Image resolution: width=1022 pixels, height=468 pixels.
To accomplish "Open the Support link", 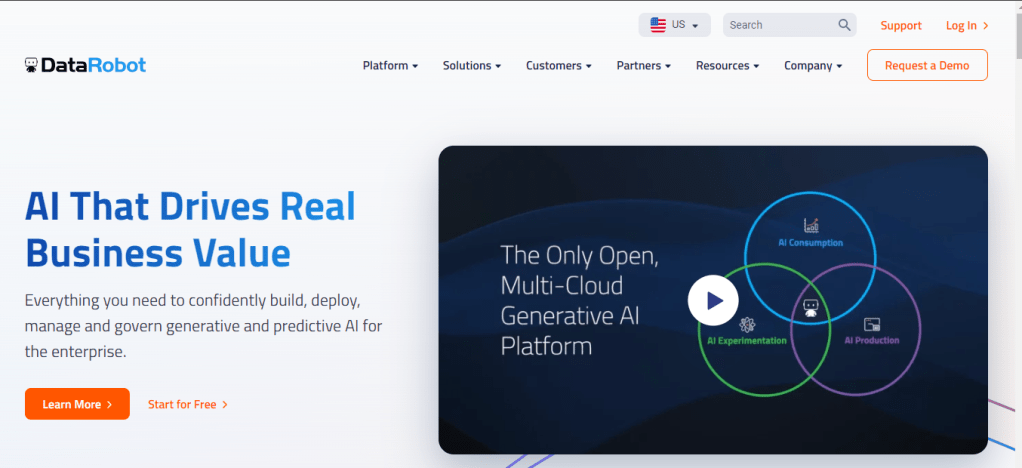I will (901, 26).
